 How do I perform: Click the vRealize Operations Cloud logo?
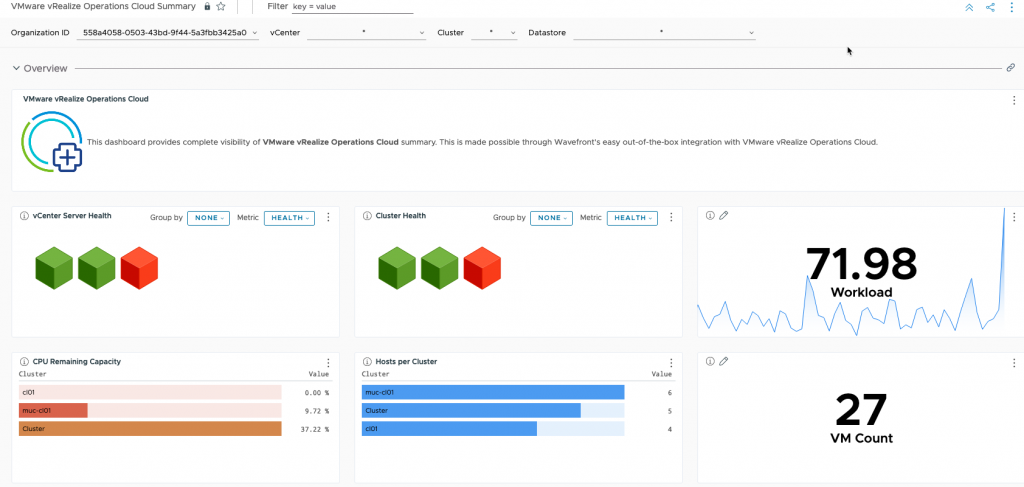point(52,142)
